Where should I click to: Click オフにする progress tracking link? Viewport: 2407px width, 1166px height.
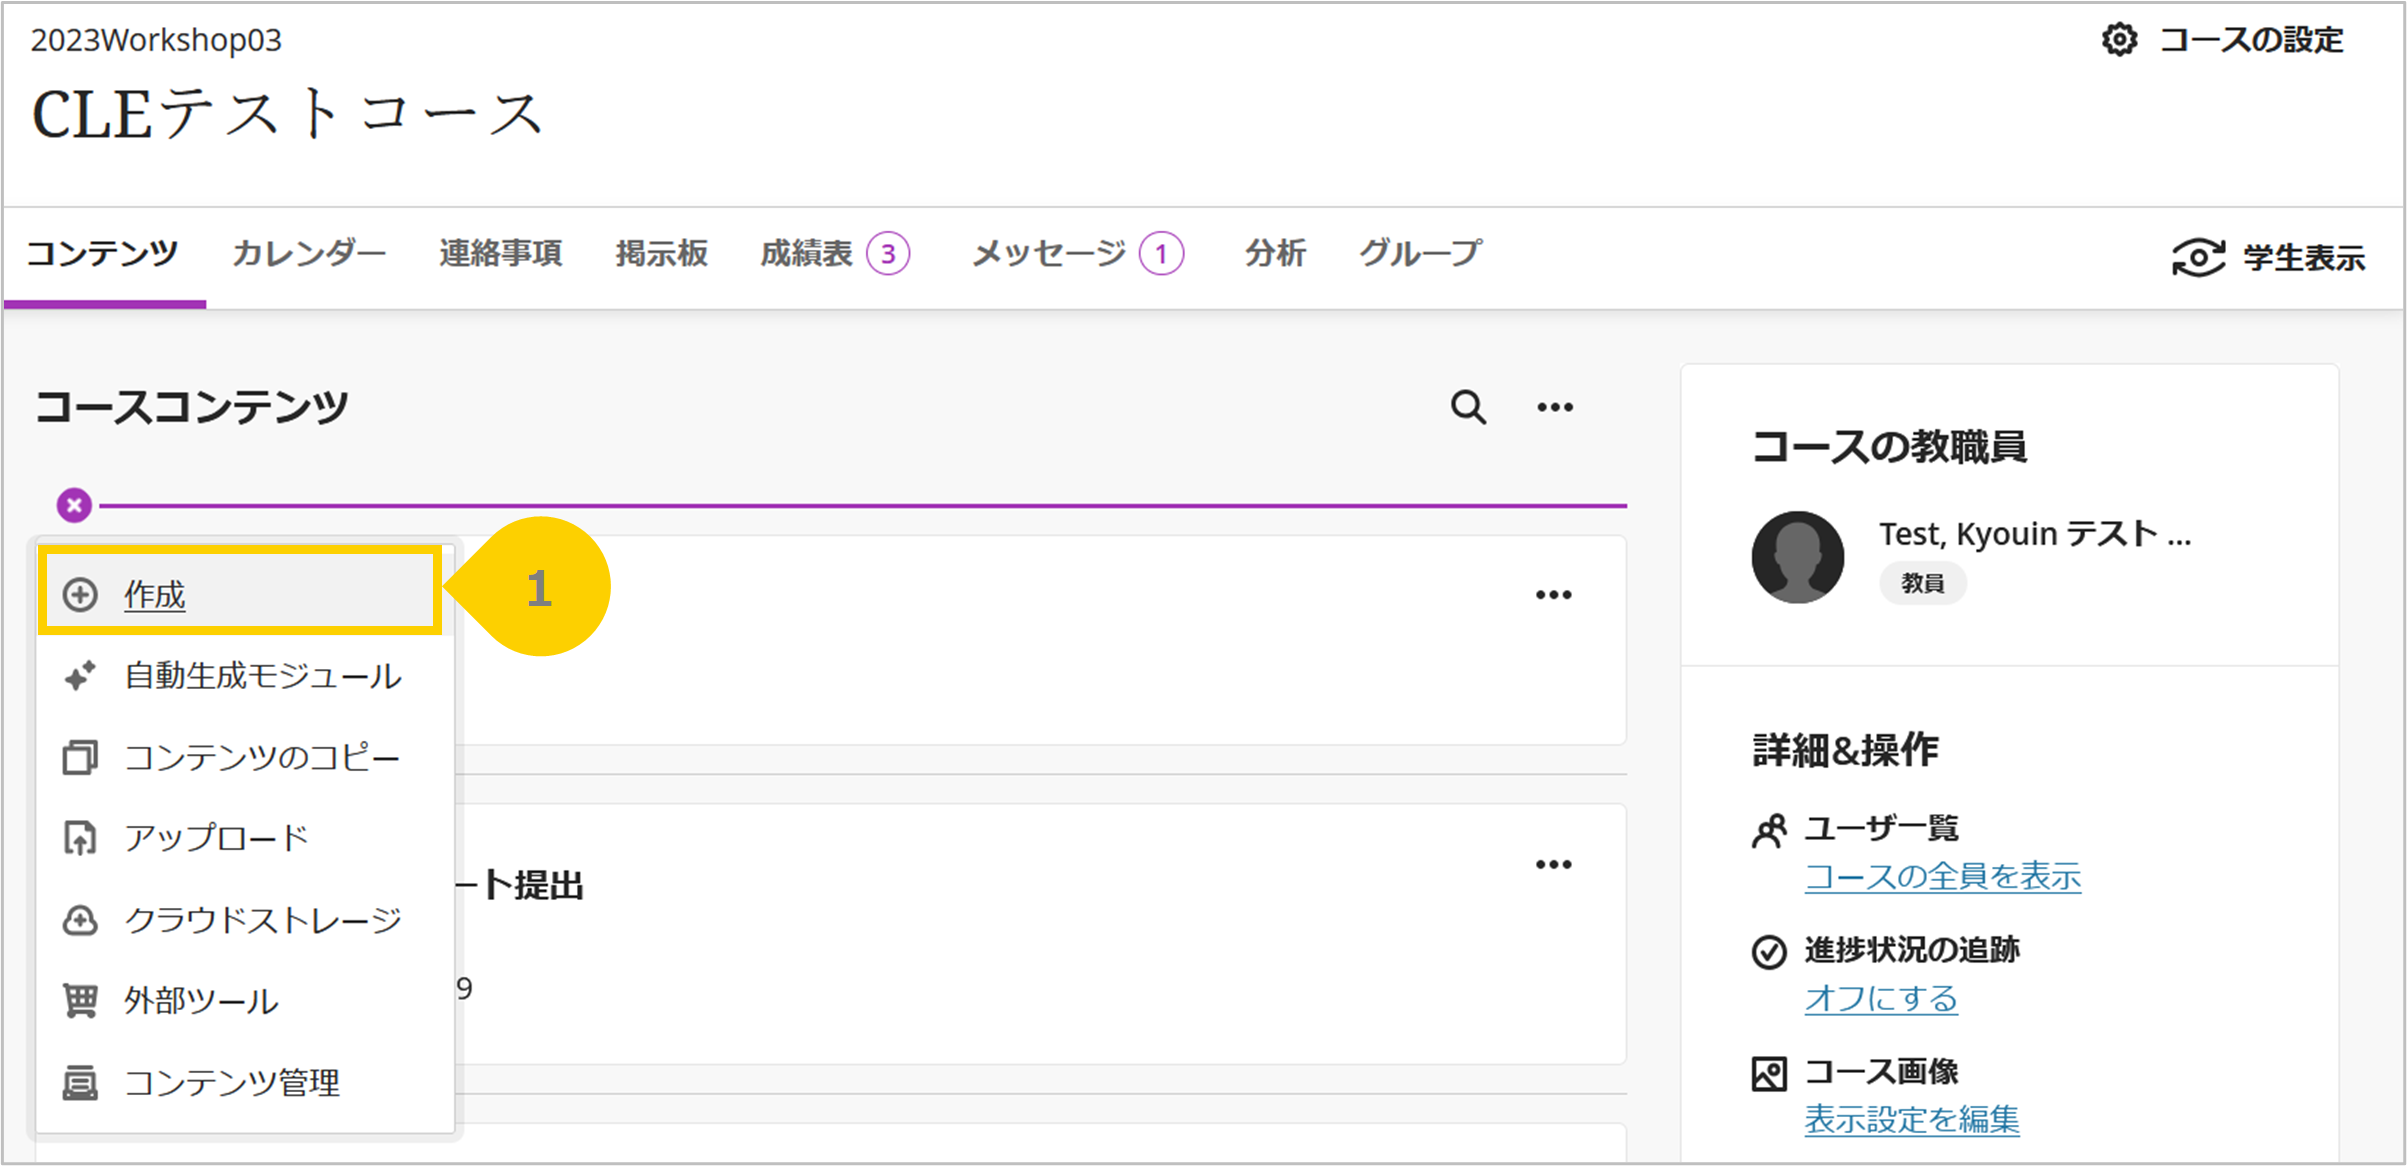click(1881, 998)
